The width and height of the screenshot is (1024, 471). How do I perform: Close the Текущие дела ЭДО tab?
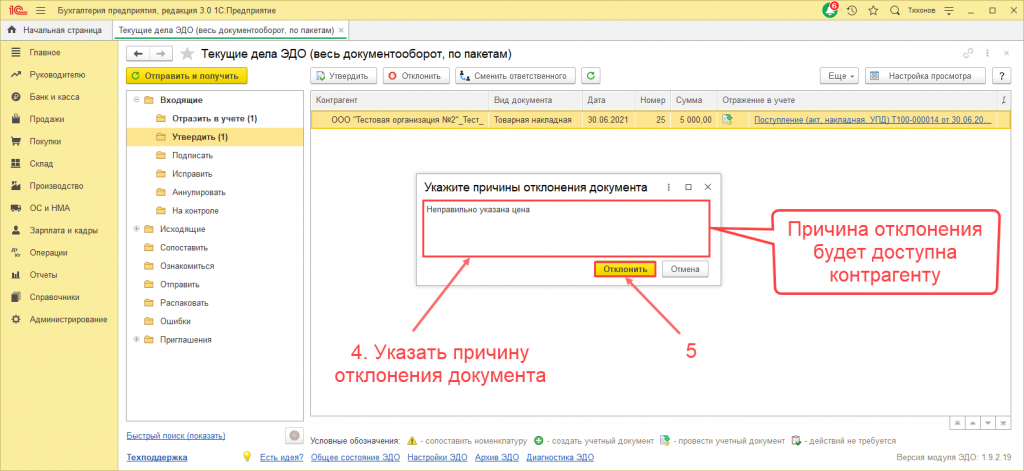341,30
